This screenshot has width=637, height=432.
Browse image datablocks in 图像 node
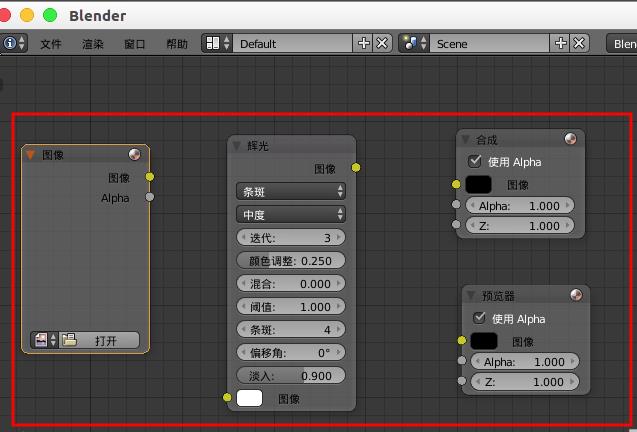click(45, 340)
